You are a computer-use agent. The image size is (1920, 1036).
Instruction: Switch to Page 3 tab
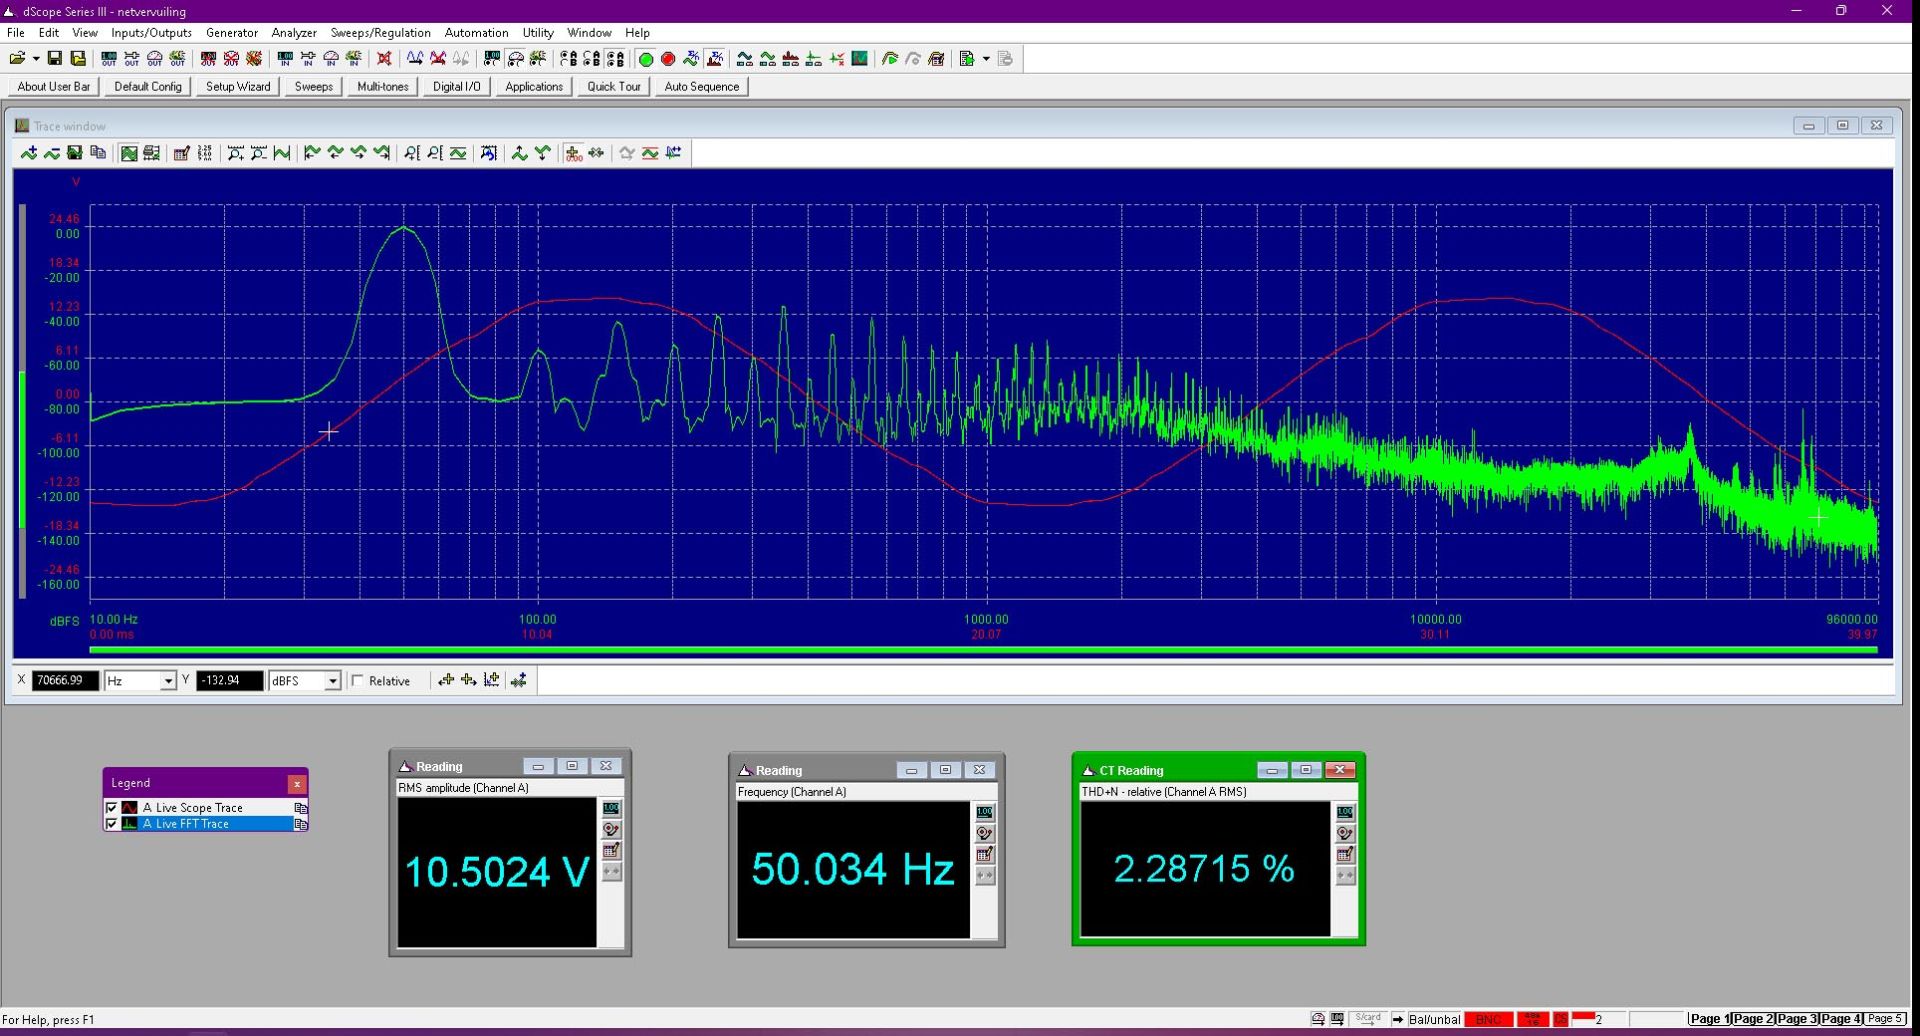1797,1019
